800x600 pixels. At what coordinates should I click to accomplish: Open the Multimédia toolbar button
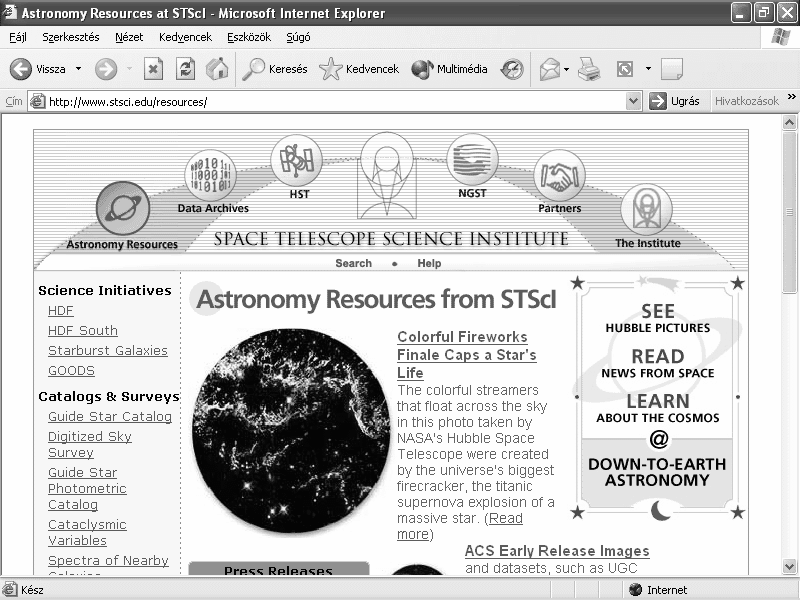click(x=449, y=69)
